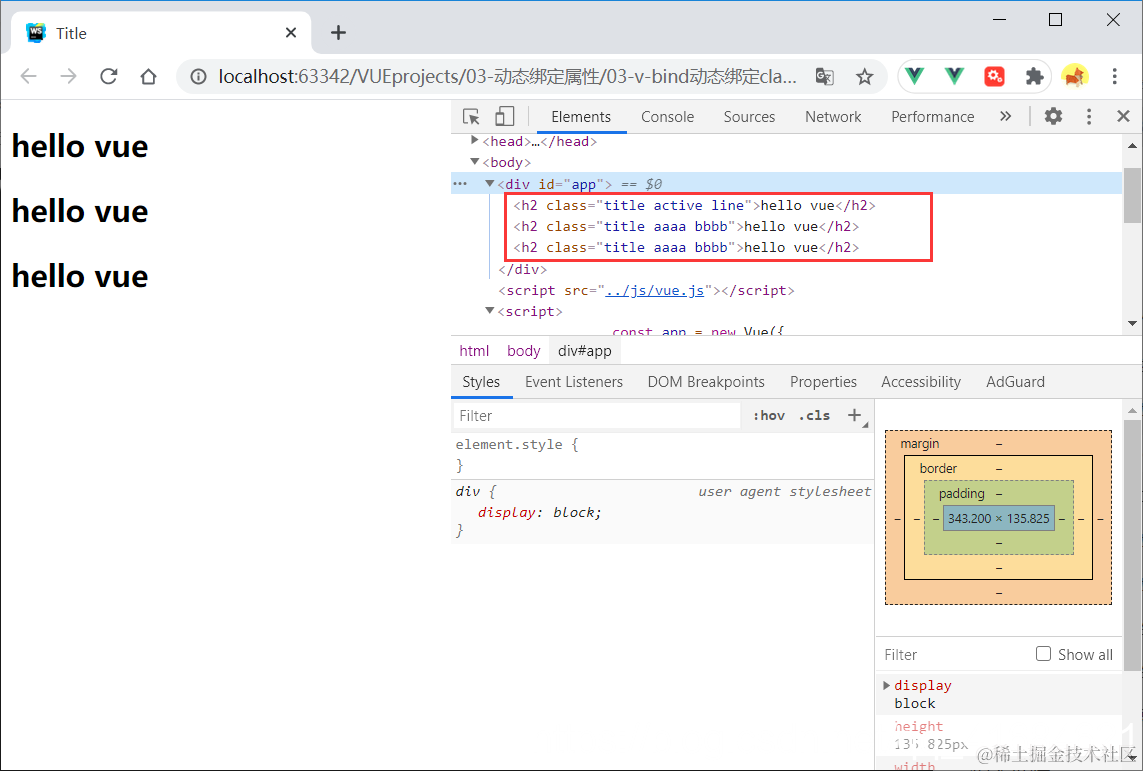Toggle .cls class editor panel

coord(814,415)
